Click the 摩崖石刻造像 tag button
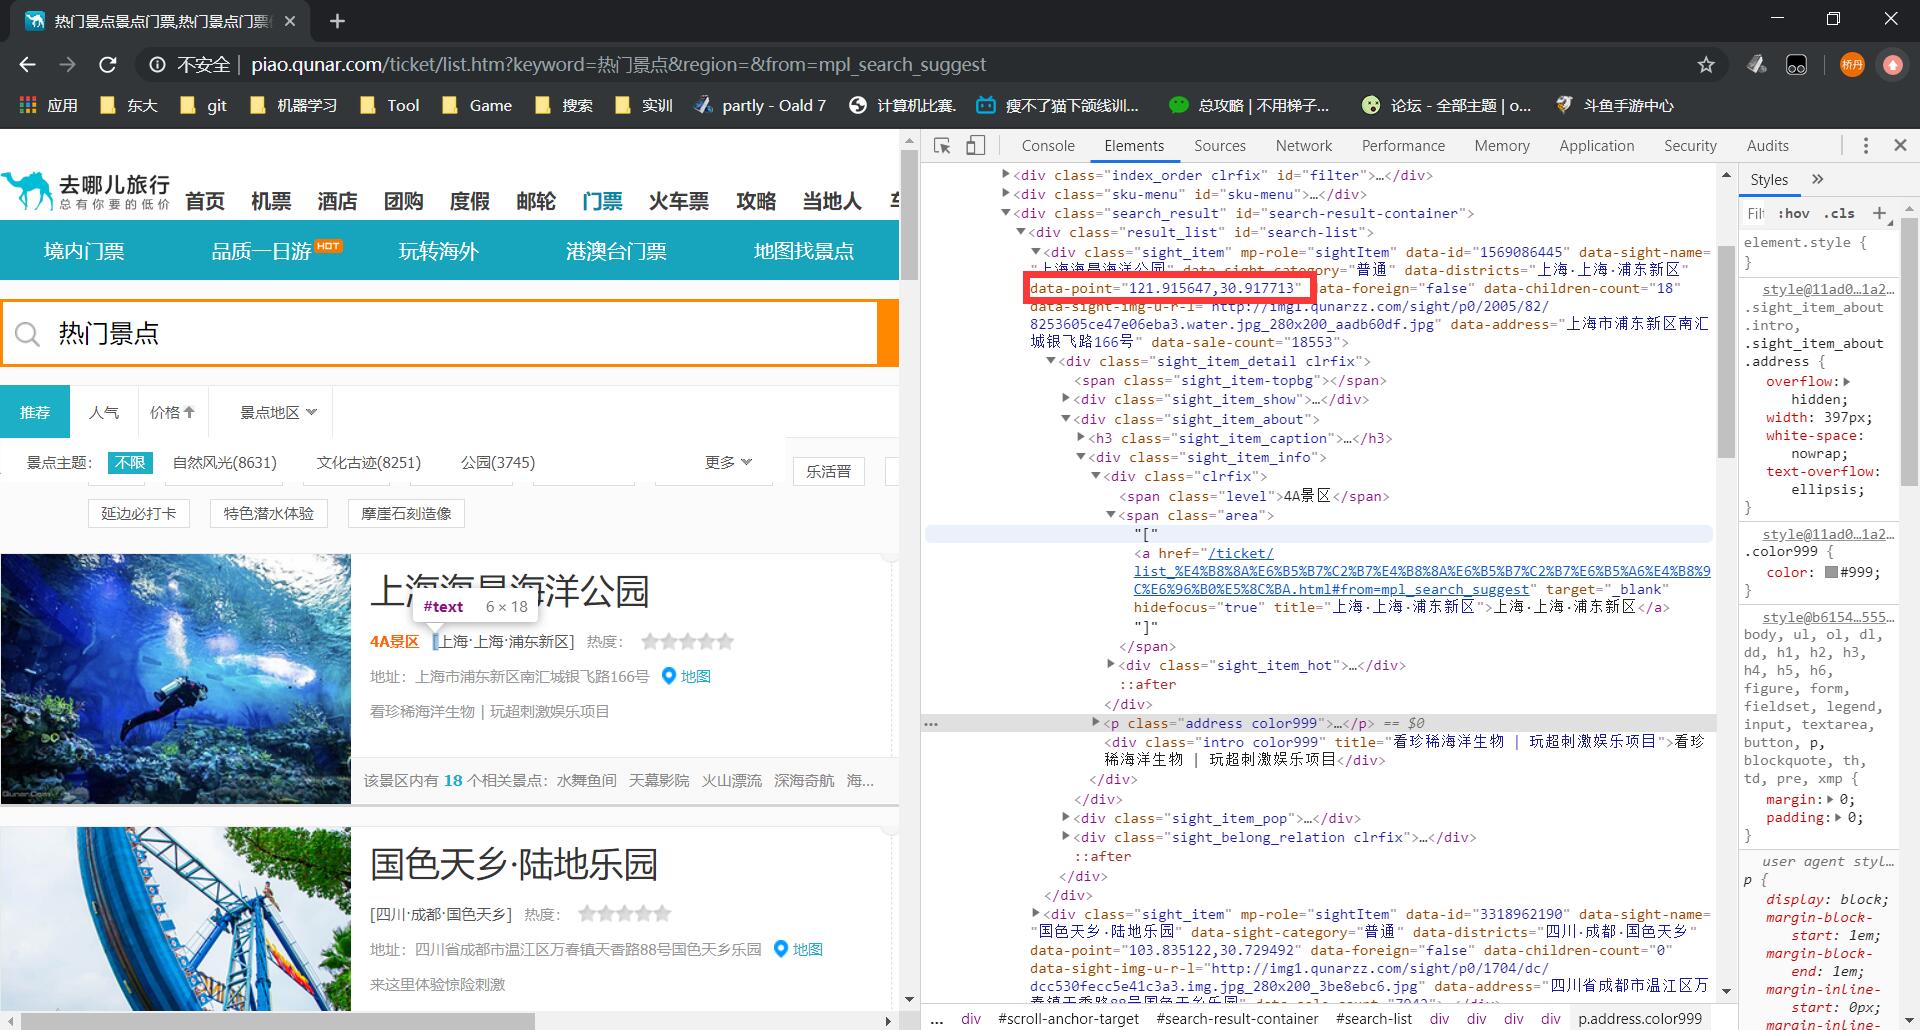The height and width of the screenshot is (1030, 1920). (406, 513)
